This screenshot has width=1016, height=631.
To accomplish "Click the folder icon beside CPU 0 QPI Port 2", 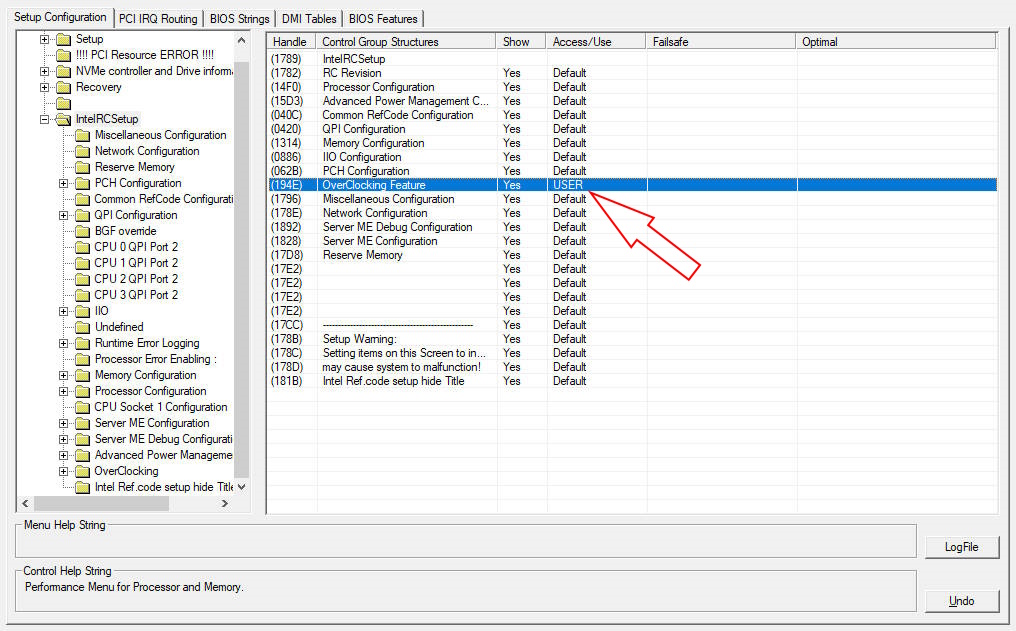I will (82, 247).
